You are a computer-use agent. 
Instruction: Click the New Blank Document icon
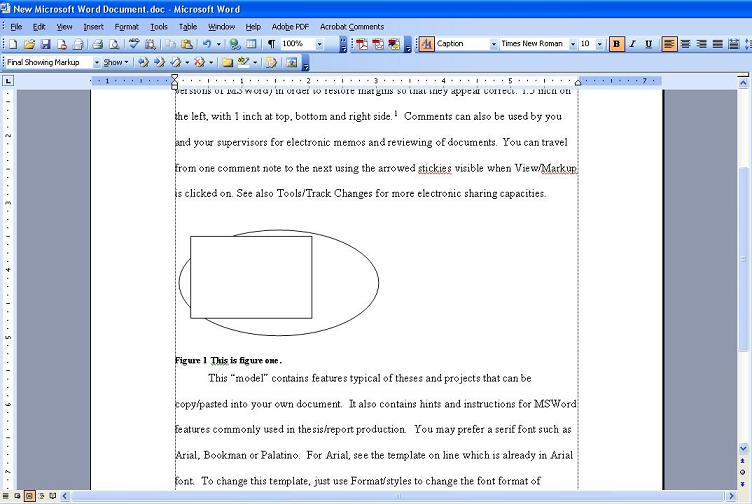(12, 44)
